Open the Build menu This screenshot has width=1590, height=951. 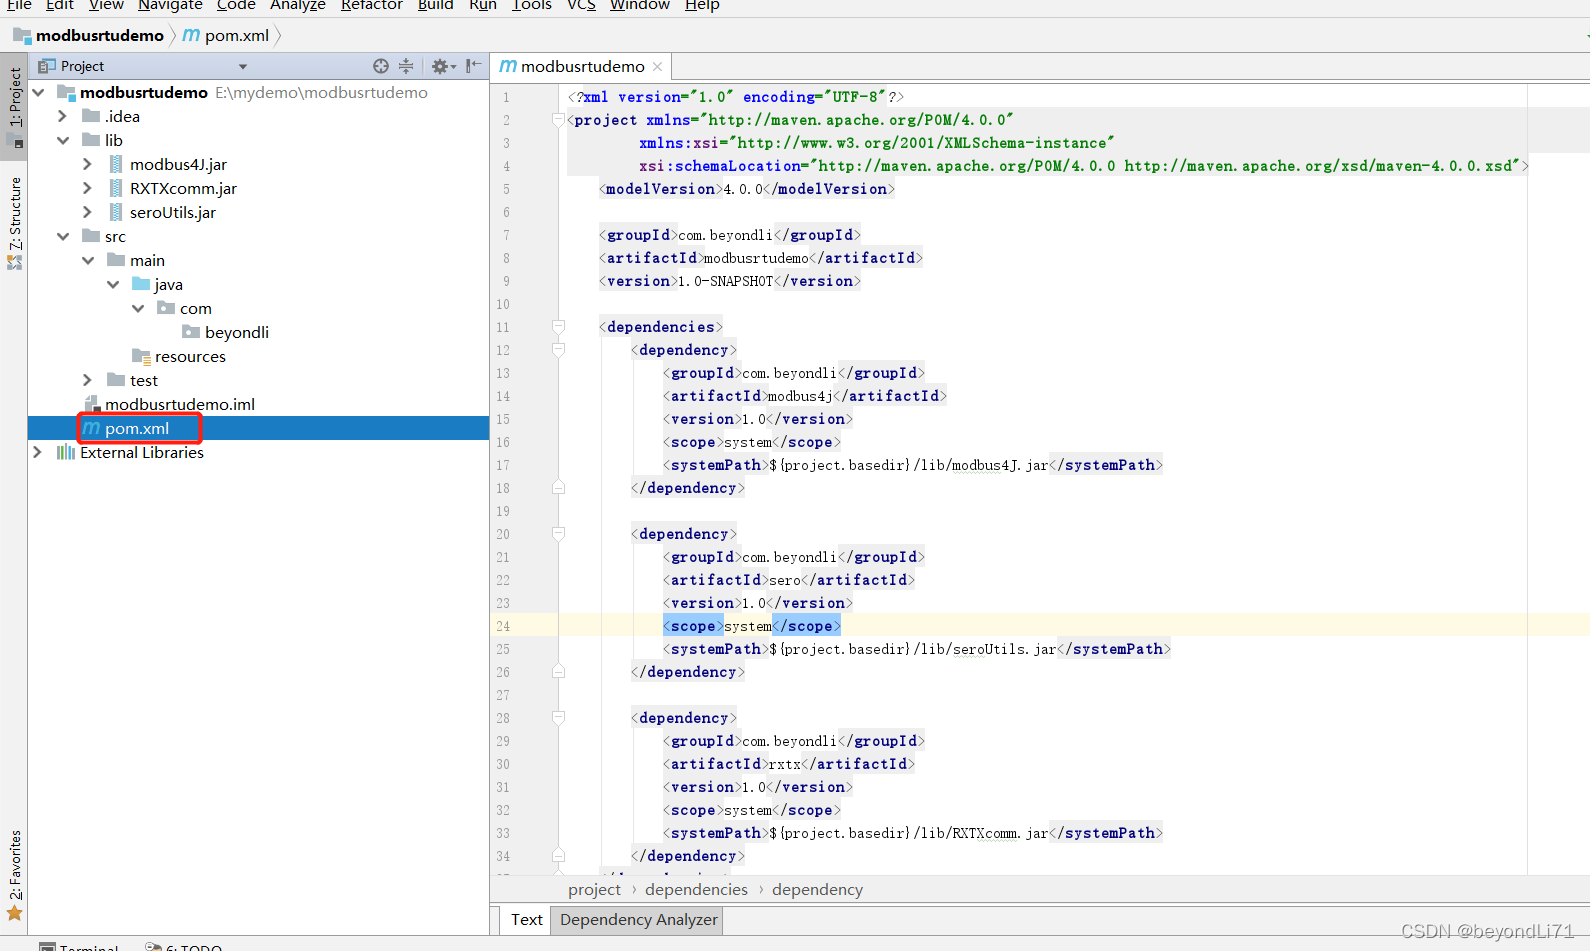435,5
